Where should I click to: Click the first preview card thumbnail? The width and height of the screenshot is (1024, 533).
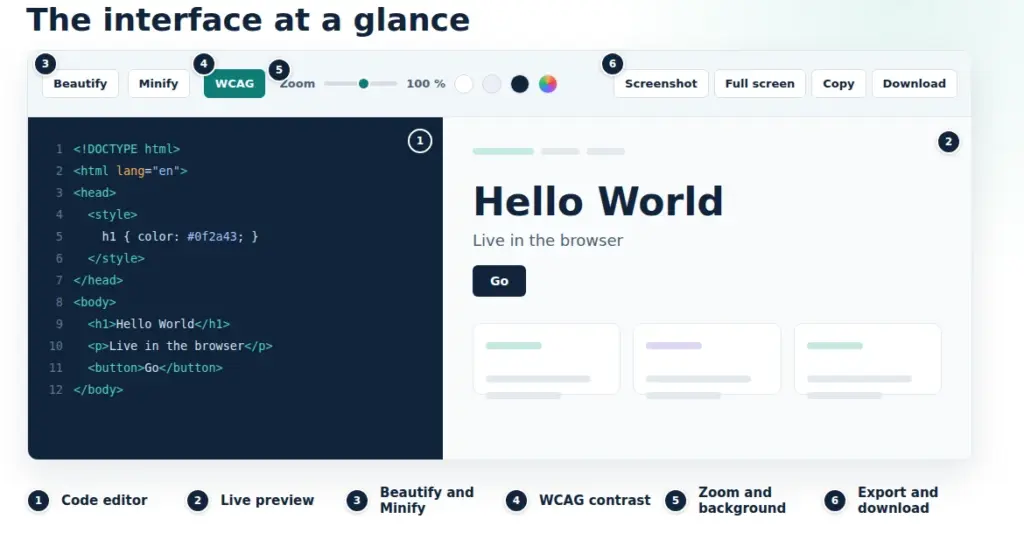[x=547, y=359]
